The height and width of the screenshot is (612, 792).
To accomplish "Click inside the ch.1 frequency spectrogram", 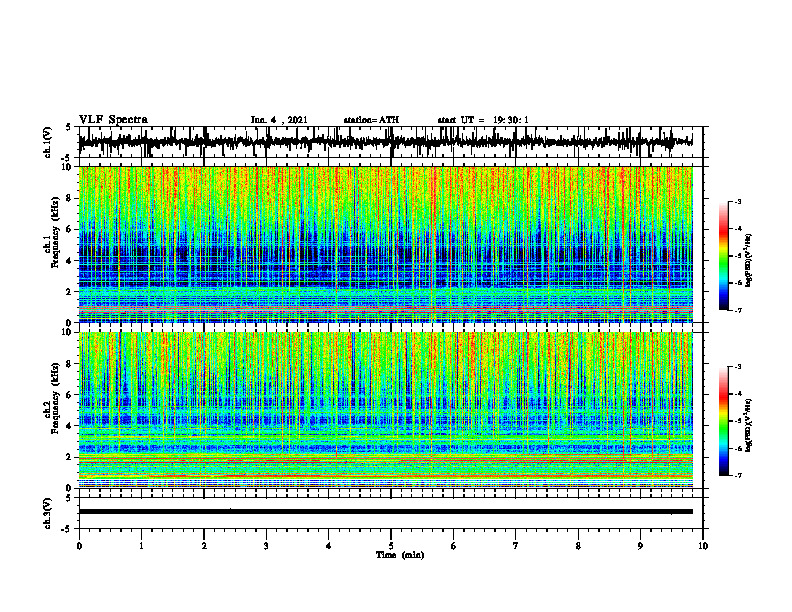I will 385,244.
